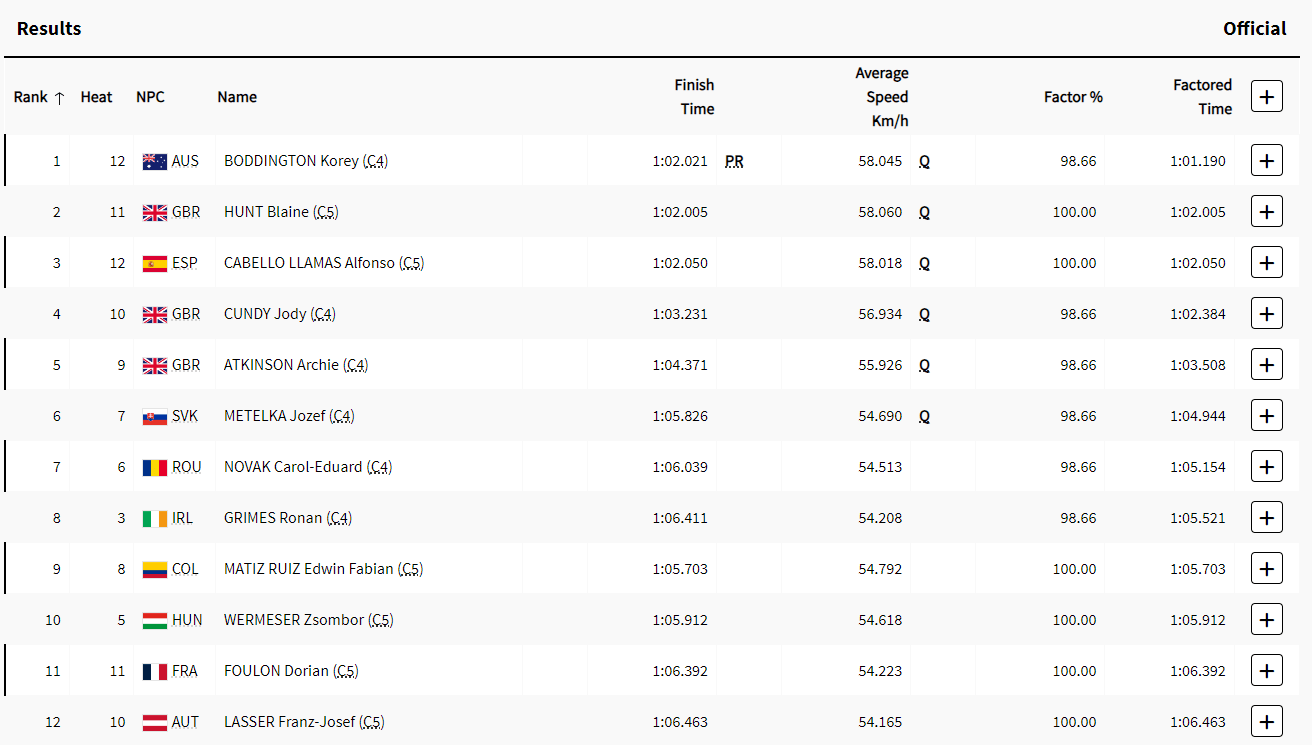Click the Australia flag icon
The image size is (1312, 745).
tap(155, 161)
